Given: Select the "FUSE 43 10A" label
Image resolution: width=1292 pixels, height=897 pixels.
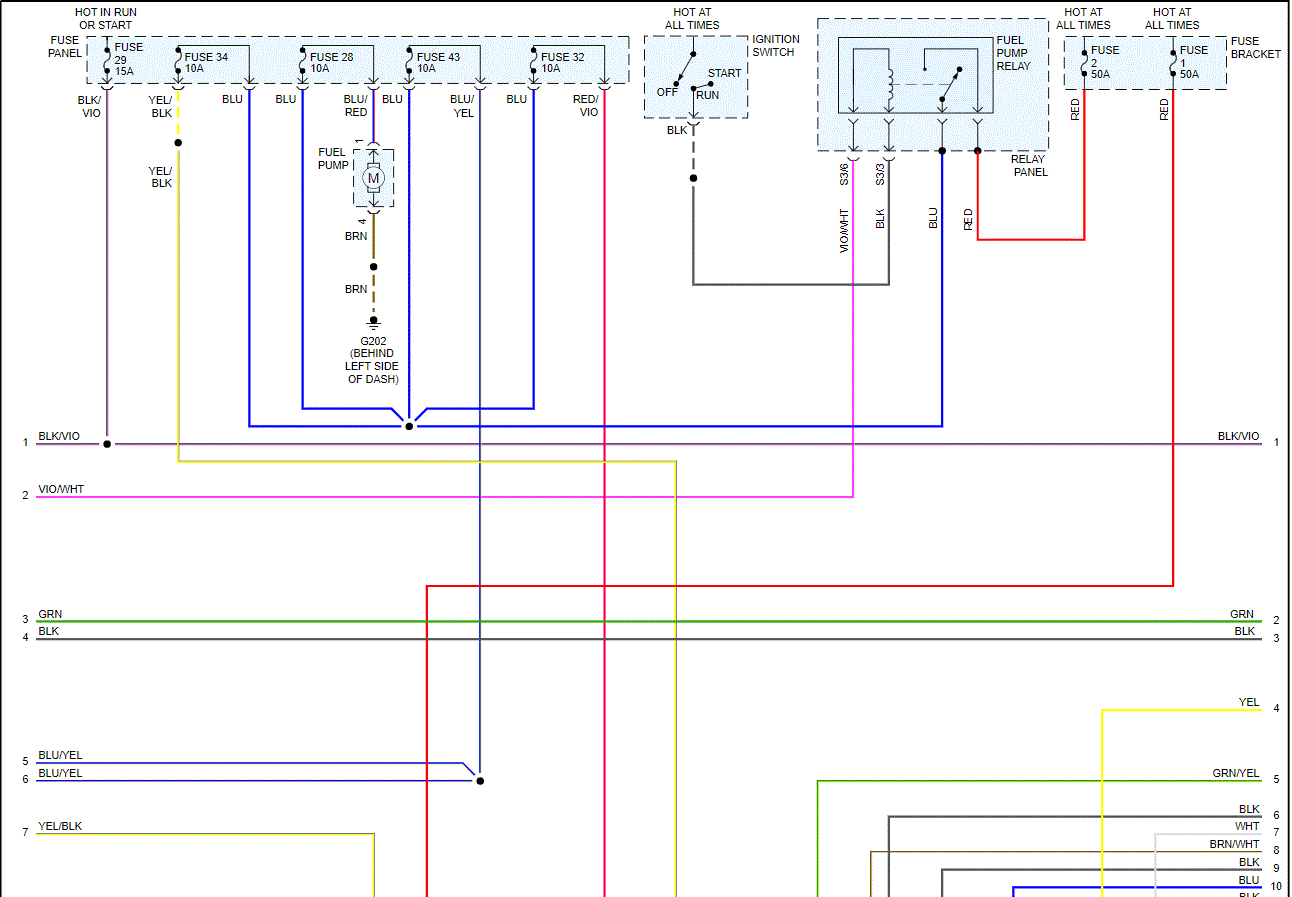Looking at the screenshot, I should 438,63.
